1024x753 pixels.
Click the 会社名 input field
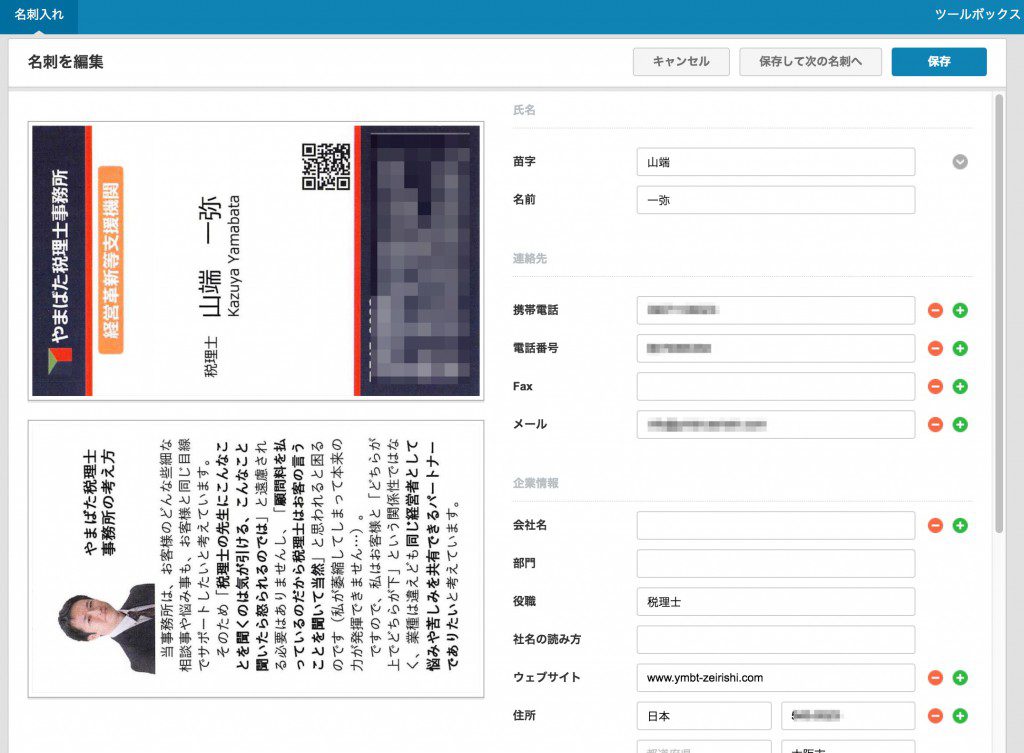(776, 525)
